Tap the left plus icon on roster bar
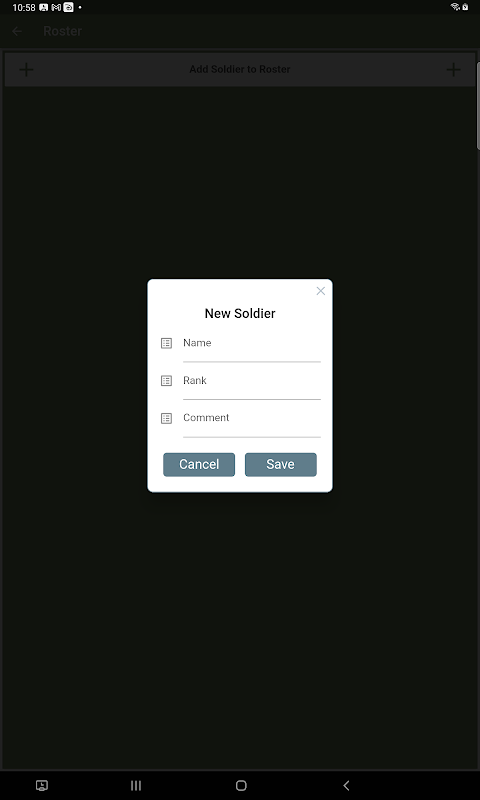 click(x=26, y=69)
